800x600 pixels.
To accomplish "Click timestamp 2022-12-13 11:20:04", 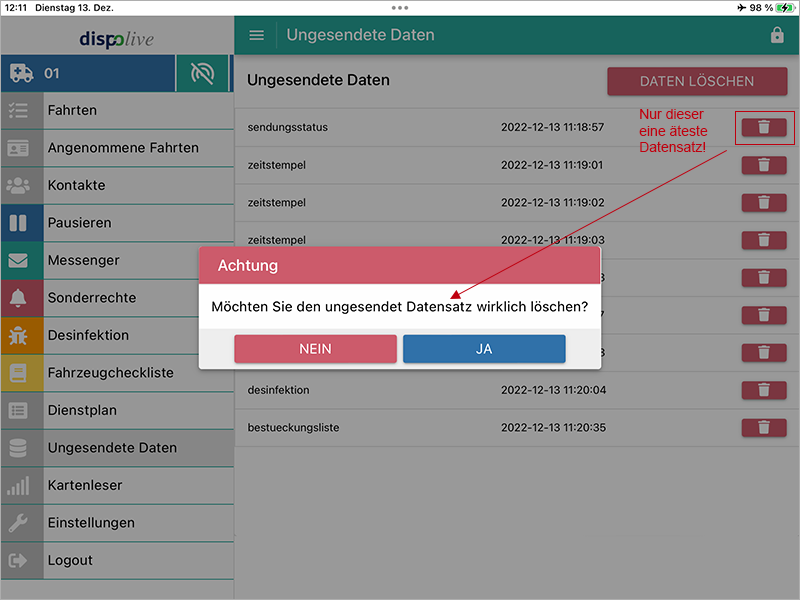I will (554, 390).
